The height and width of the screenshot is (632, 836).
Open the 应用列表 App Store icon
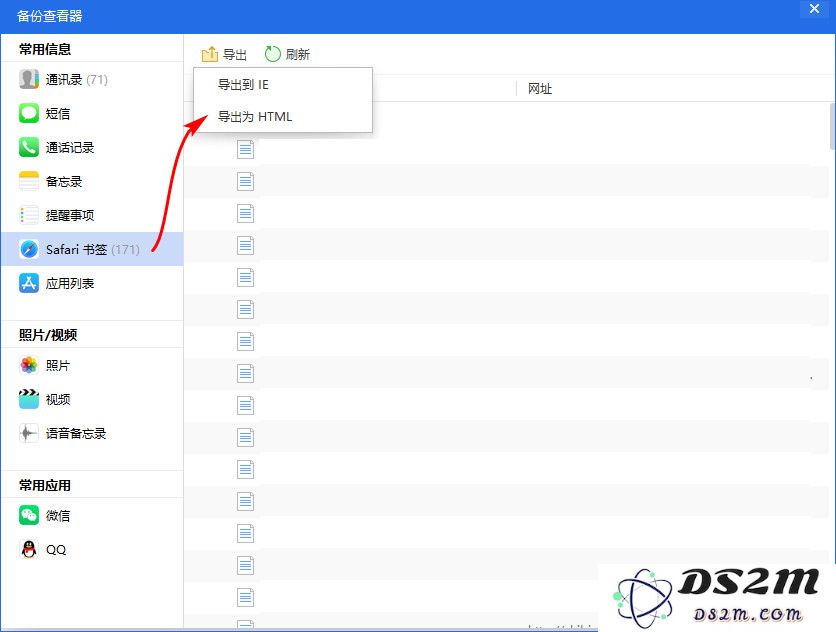tap(29, 283)
